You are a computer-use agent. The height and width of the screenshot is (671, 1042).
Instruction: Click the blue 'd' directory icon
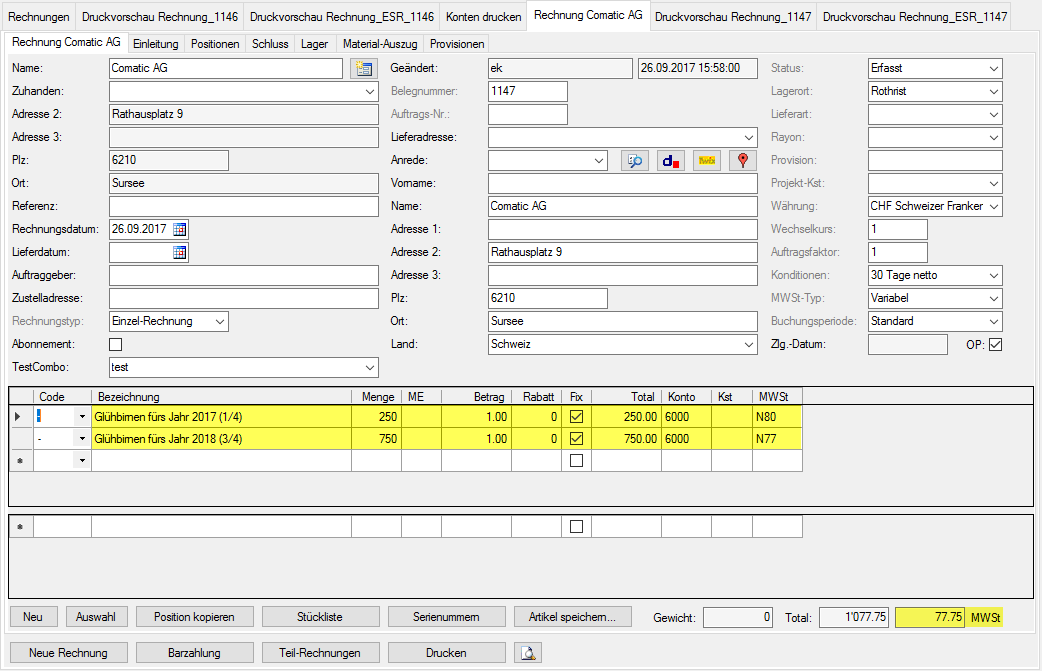[x=670, y=161]
